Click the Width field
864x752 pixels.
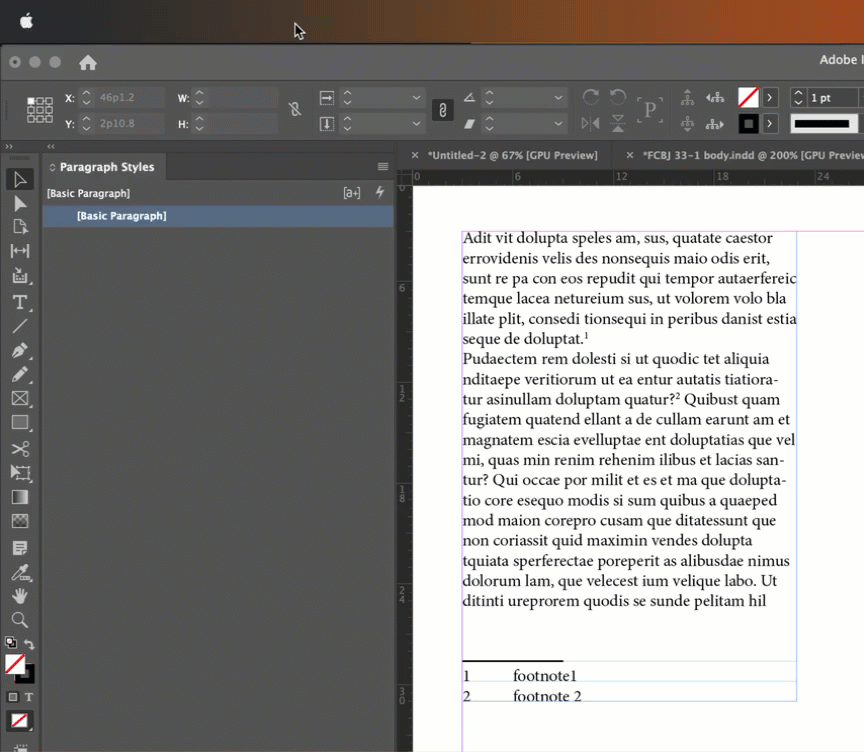pyautogui.click(x=242, y=98)
